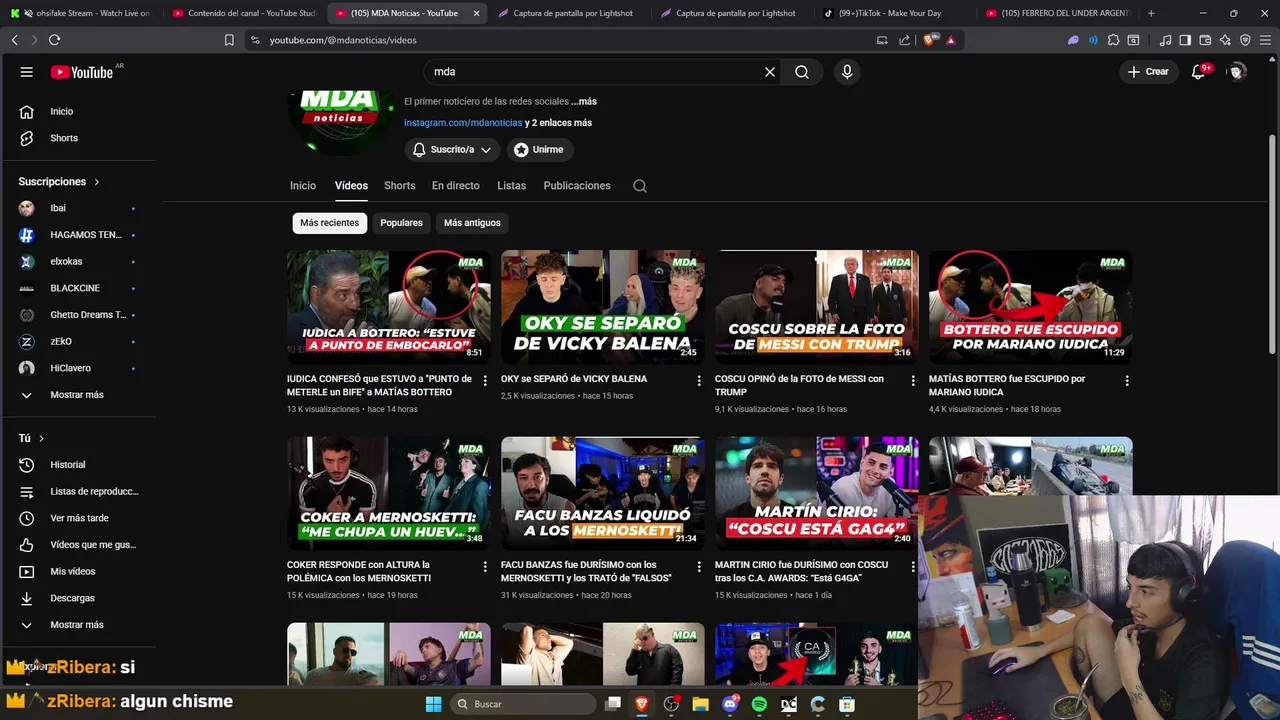This screenshot has height=720, width=1280.
Task: Open options for FACU BANZAS video
Action: [699, 567]
